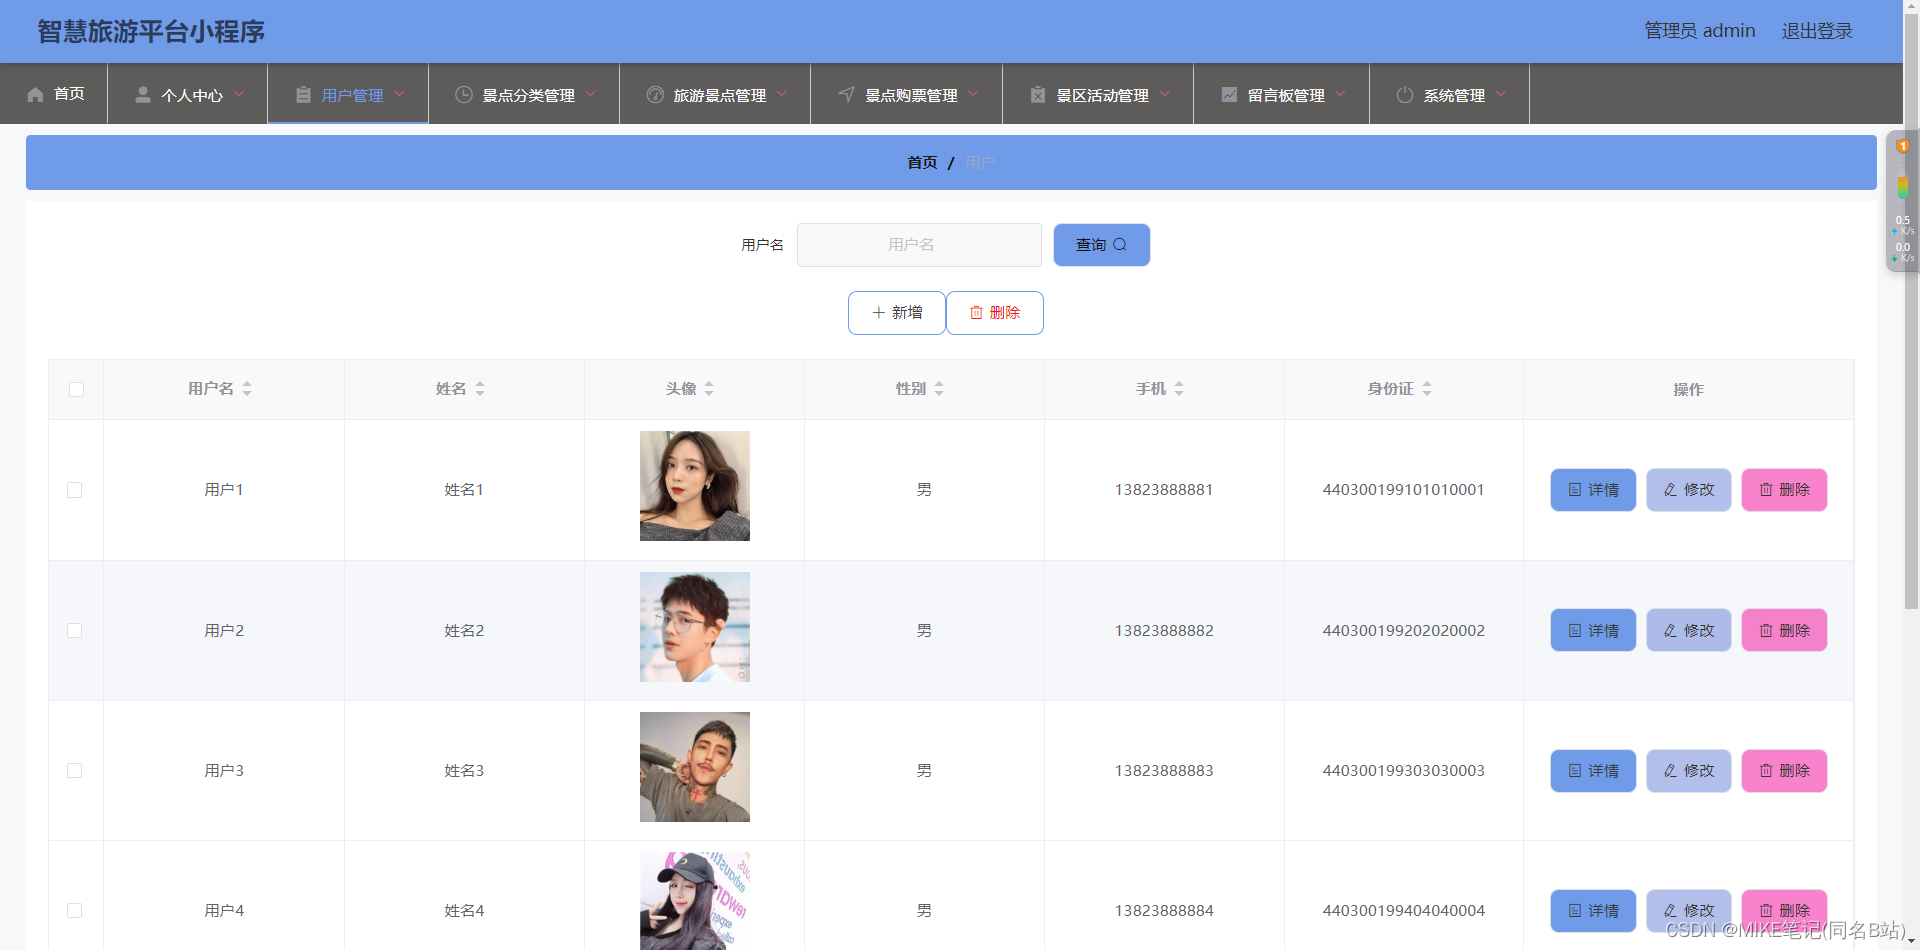Click the 查询 search button
This screenshot has height=950, width=1920.
(x=1102, y=245)
